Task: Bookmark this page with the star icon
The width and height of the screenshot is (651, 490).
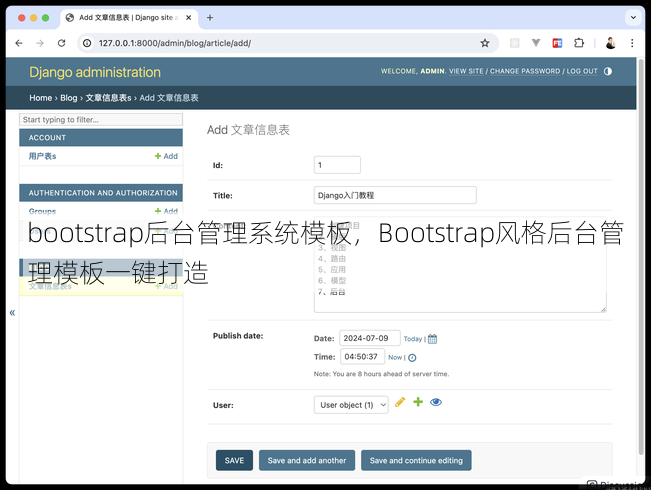Action: coord(485,43)
